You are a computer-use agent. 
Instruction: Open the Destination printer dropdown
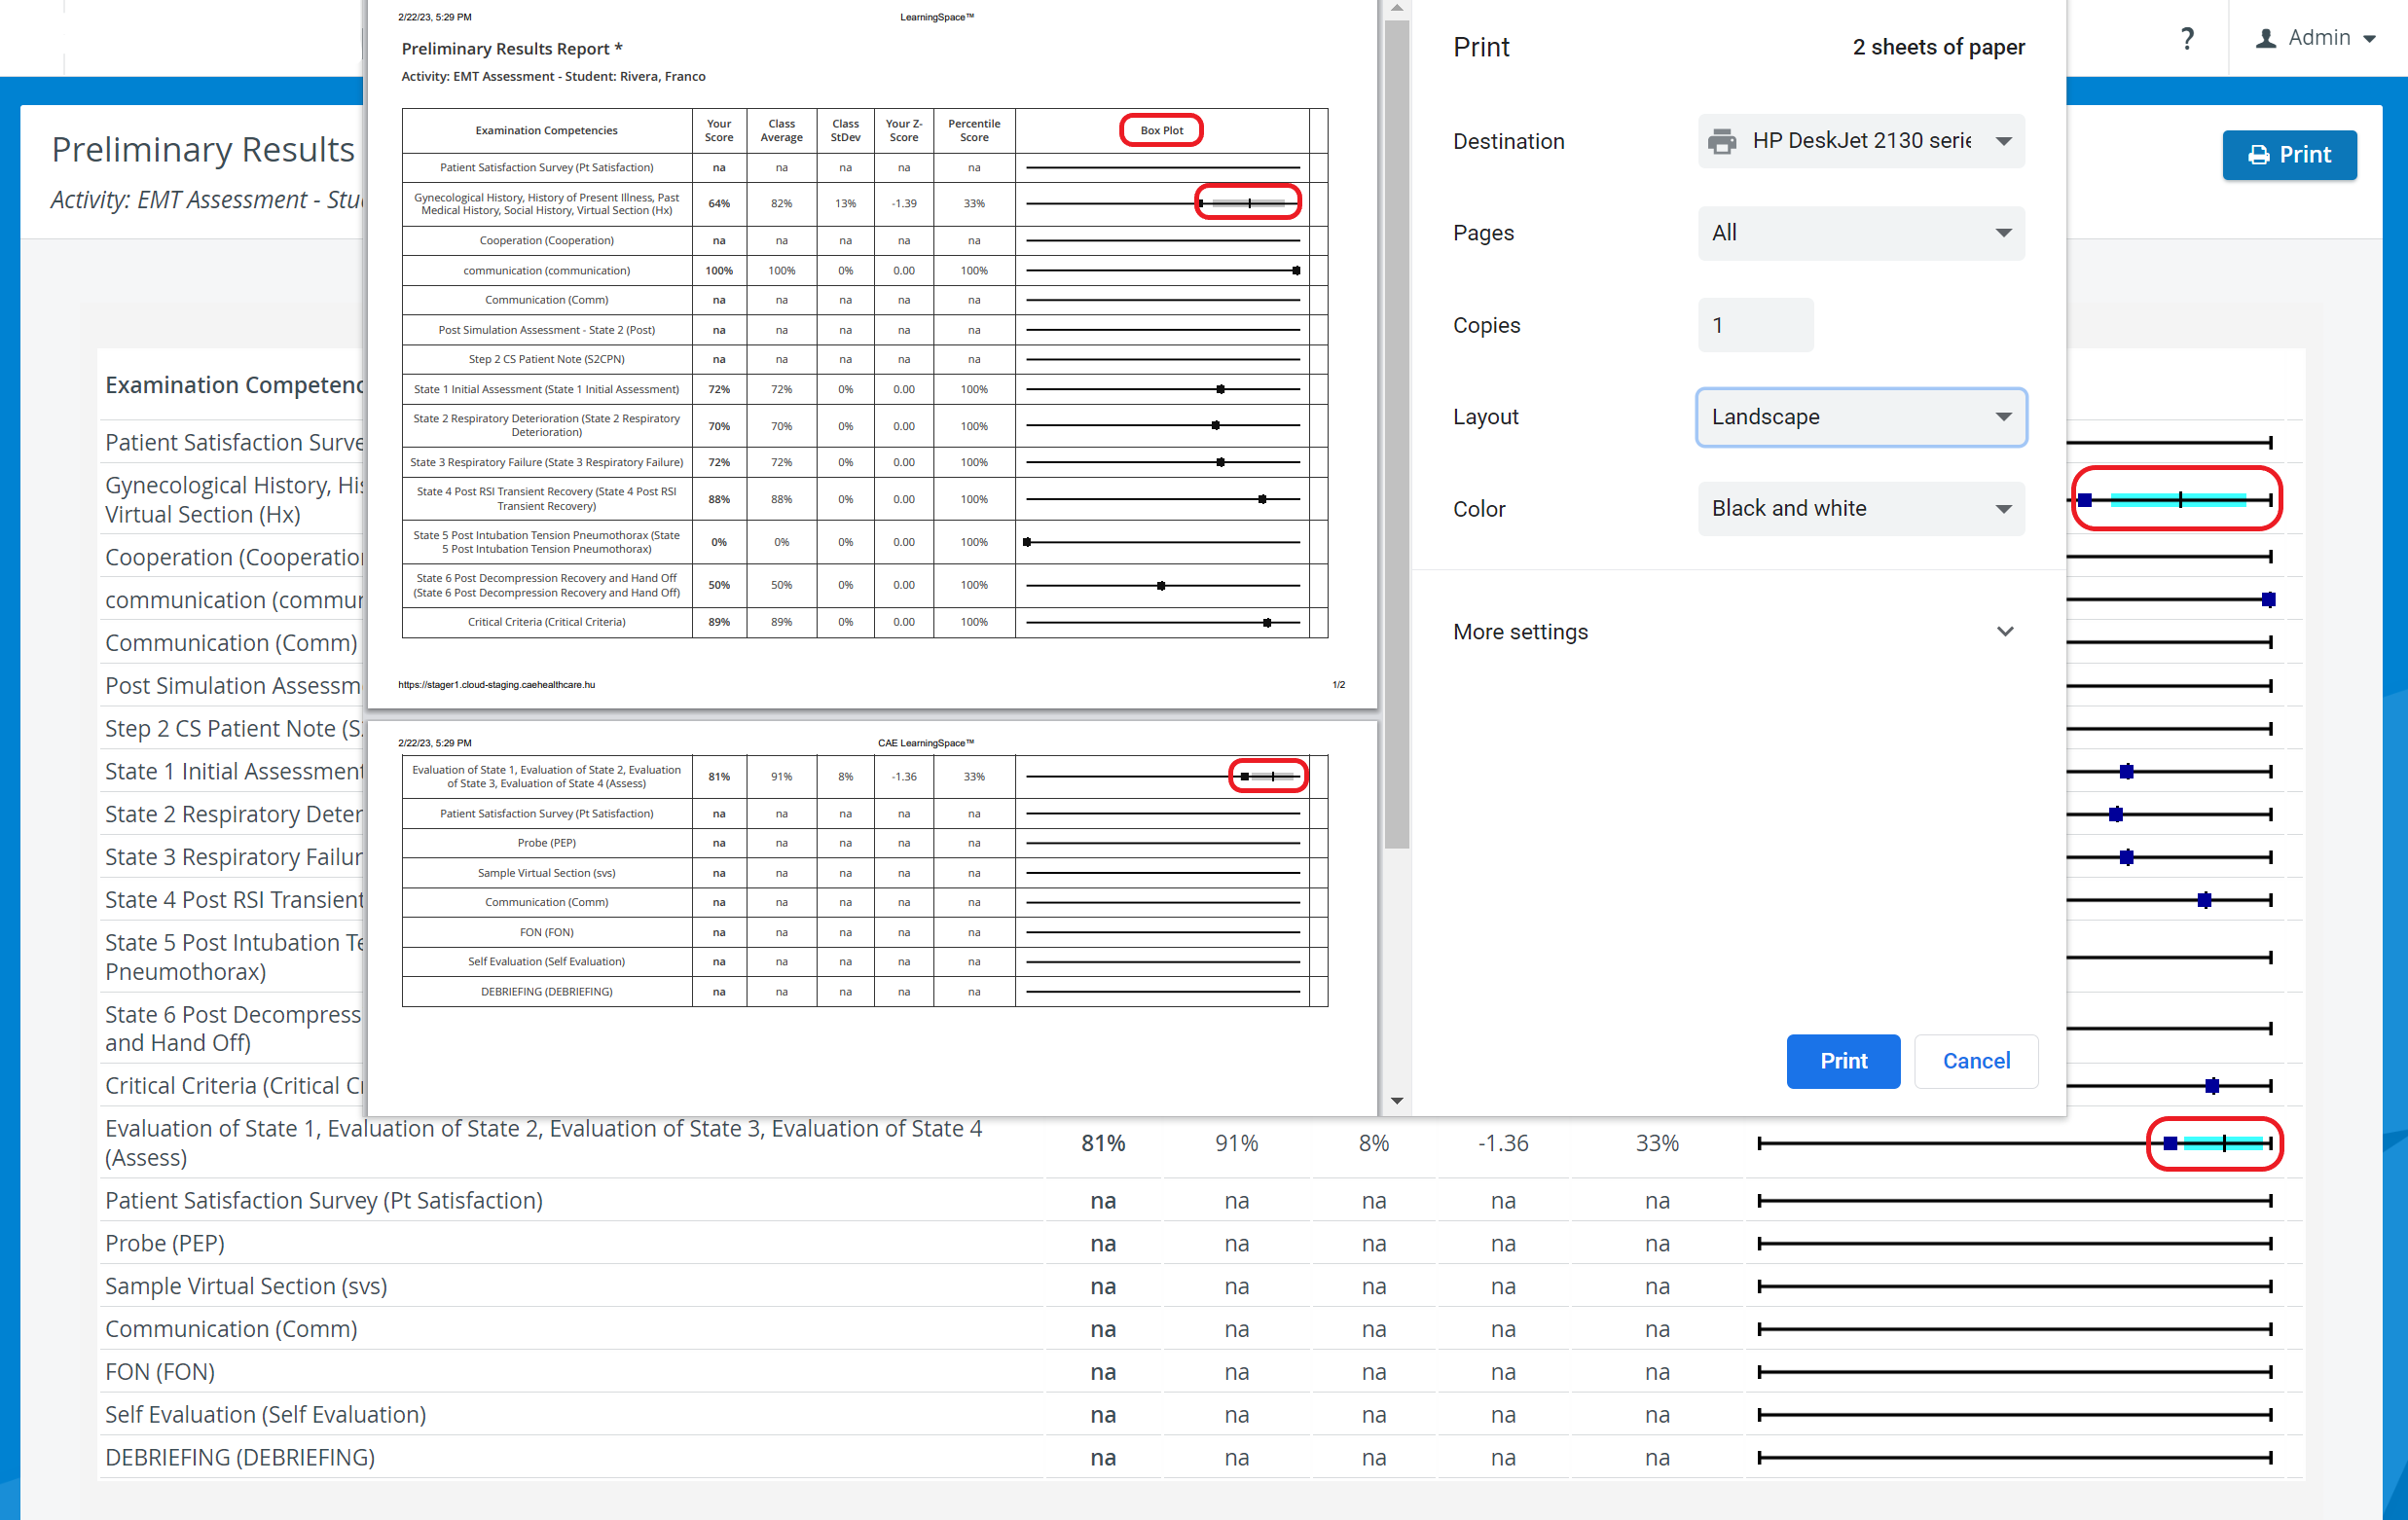(1861, 141)
